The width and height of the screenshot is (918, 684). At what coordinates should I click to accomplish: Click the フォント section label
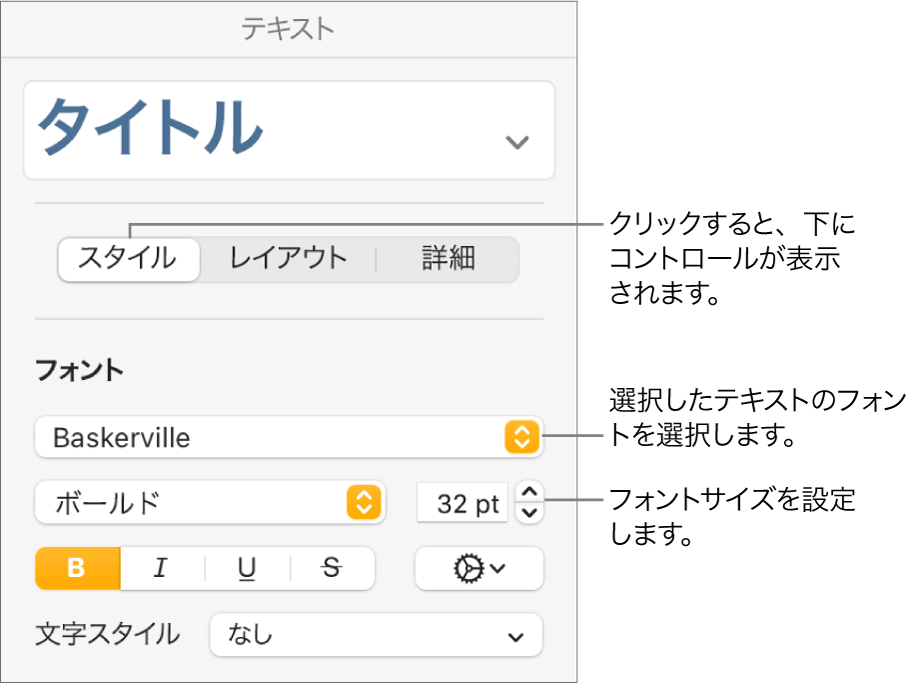80,371
